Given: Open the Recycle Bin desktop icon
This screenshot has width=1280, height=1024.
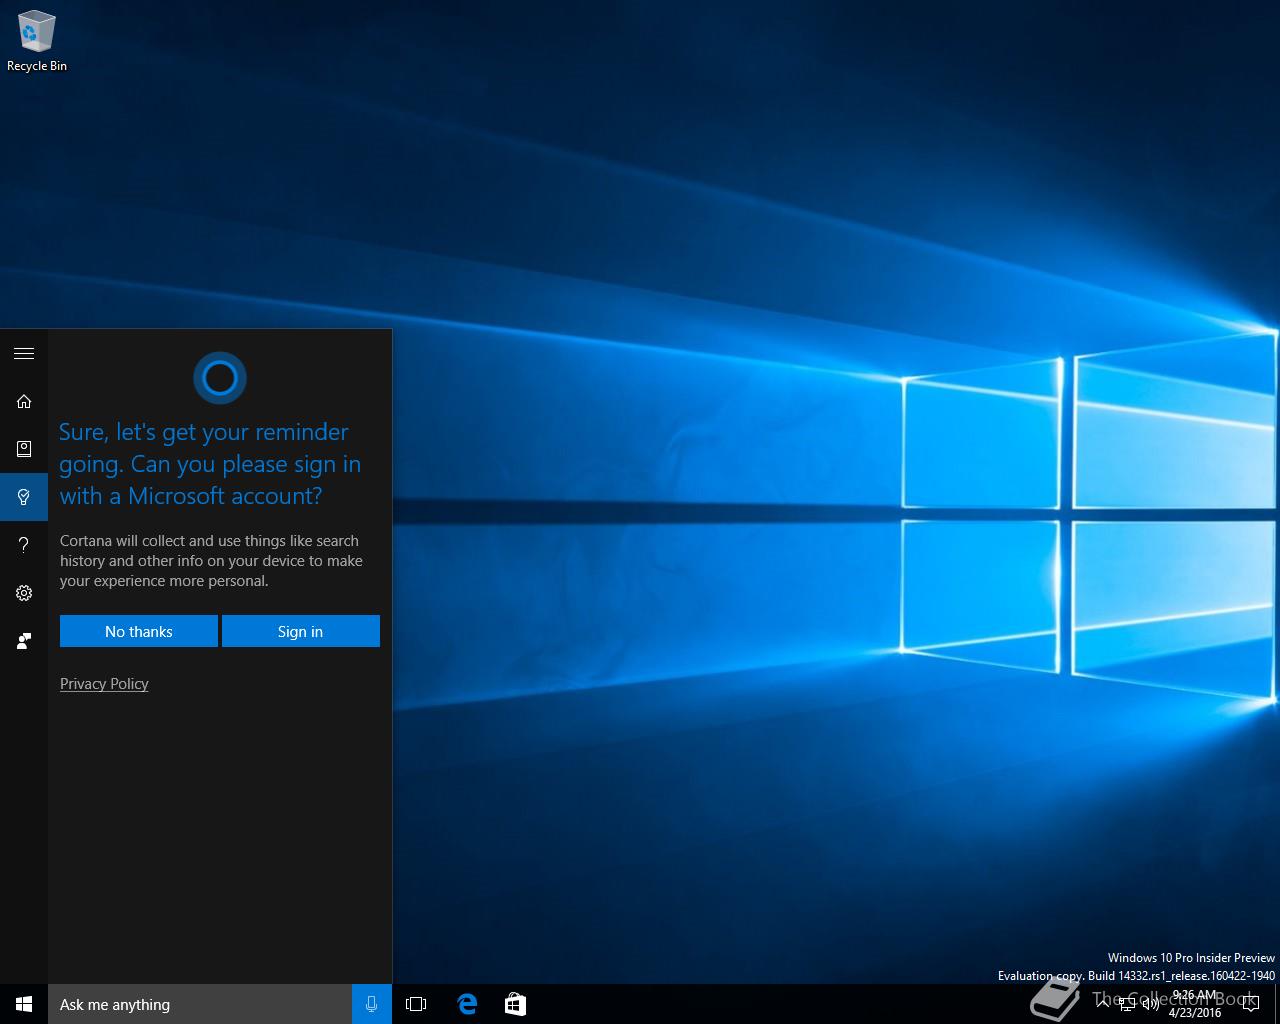Looking at the screenshot, I should point(36,42).
